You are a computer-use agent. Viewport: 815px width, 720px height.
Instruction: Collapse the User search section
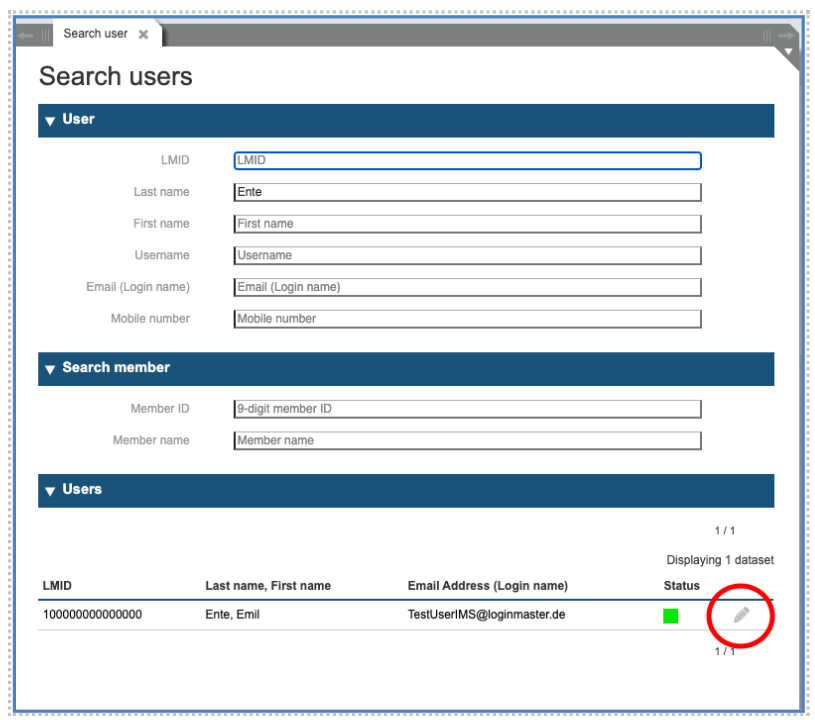51,118
